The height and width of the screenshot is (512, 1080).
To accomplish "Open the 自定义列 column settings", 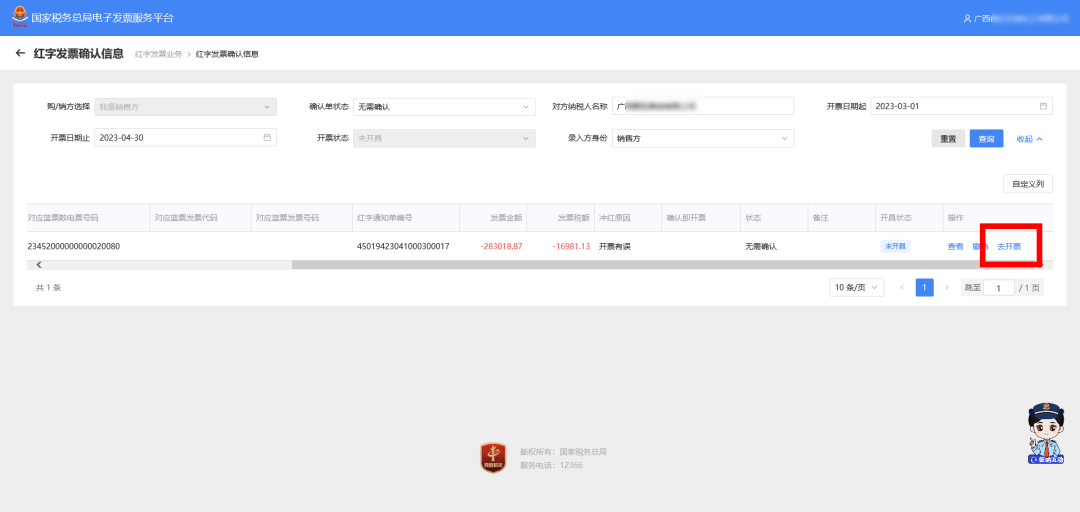I will point(1028,184).
